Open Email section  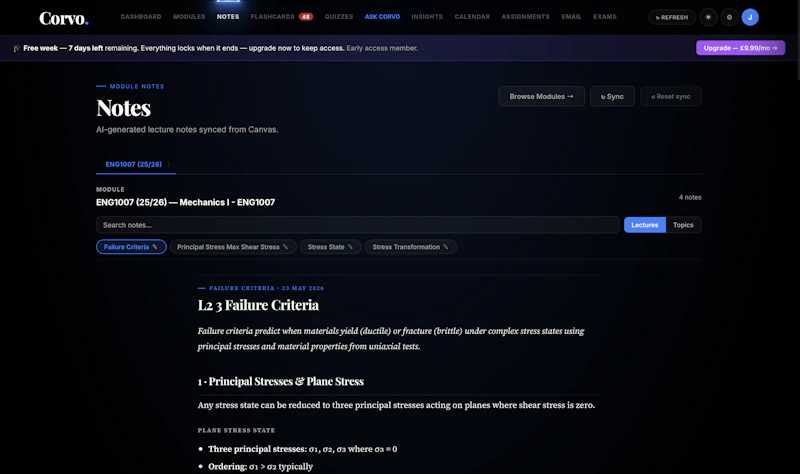(571, 17)
